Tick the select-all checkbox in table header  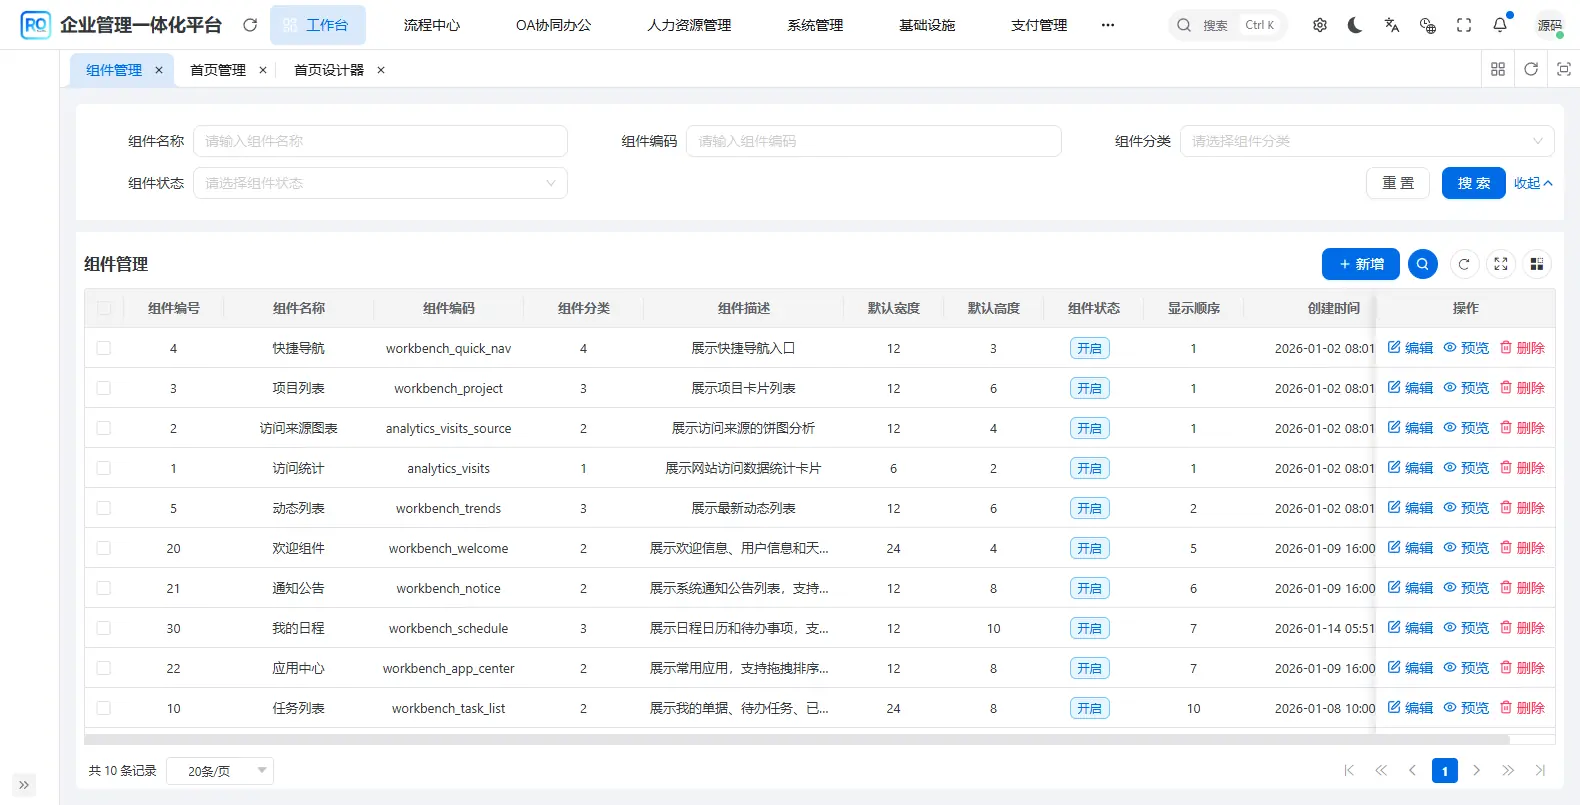click(x=104, y=308)
